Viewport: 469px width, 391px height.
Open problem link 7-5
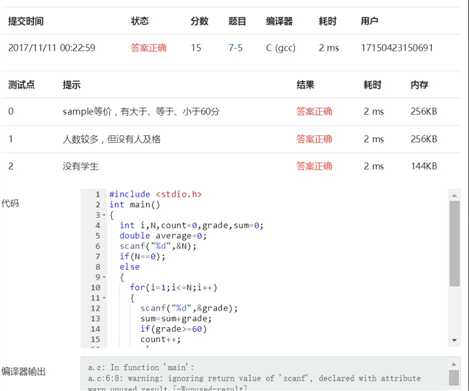(235, 48)
